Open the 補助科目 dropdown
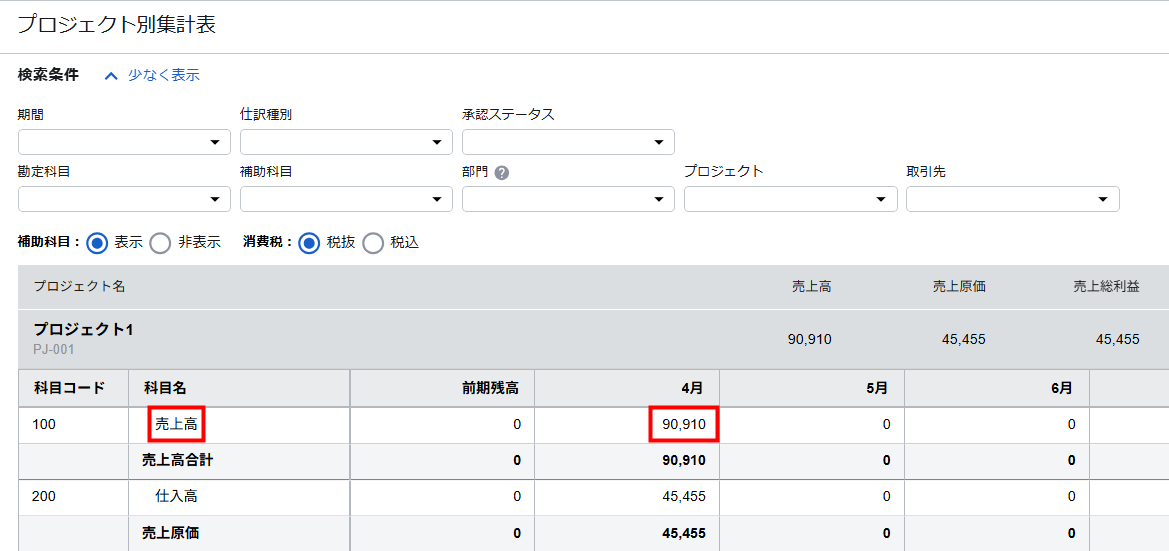This screenshot has height=551, width=1169. click(346, 199)
